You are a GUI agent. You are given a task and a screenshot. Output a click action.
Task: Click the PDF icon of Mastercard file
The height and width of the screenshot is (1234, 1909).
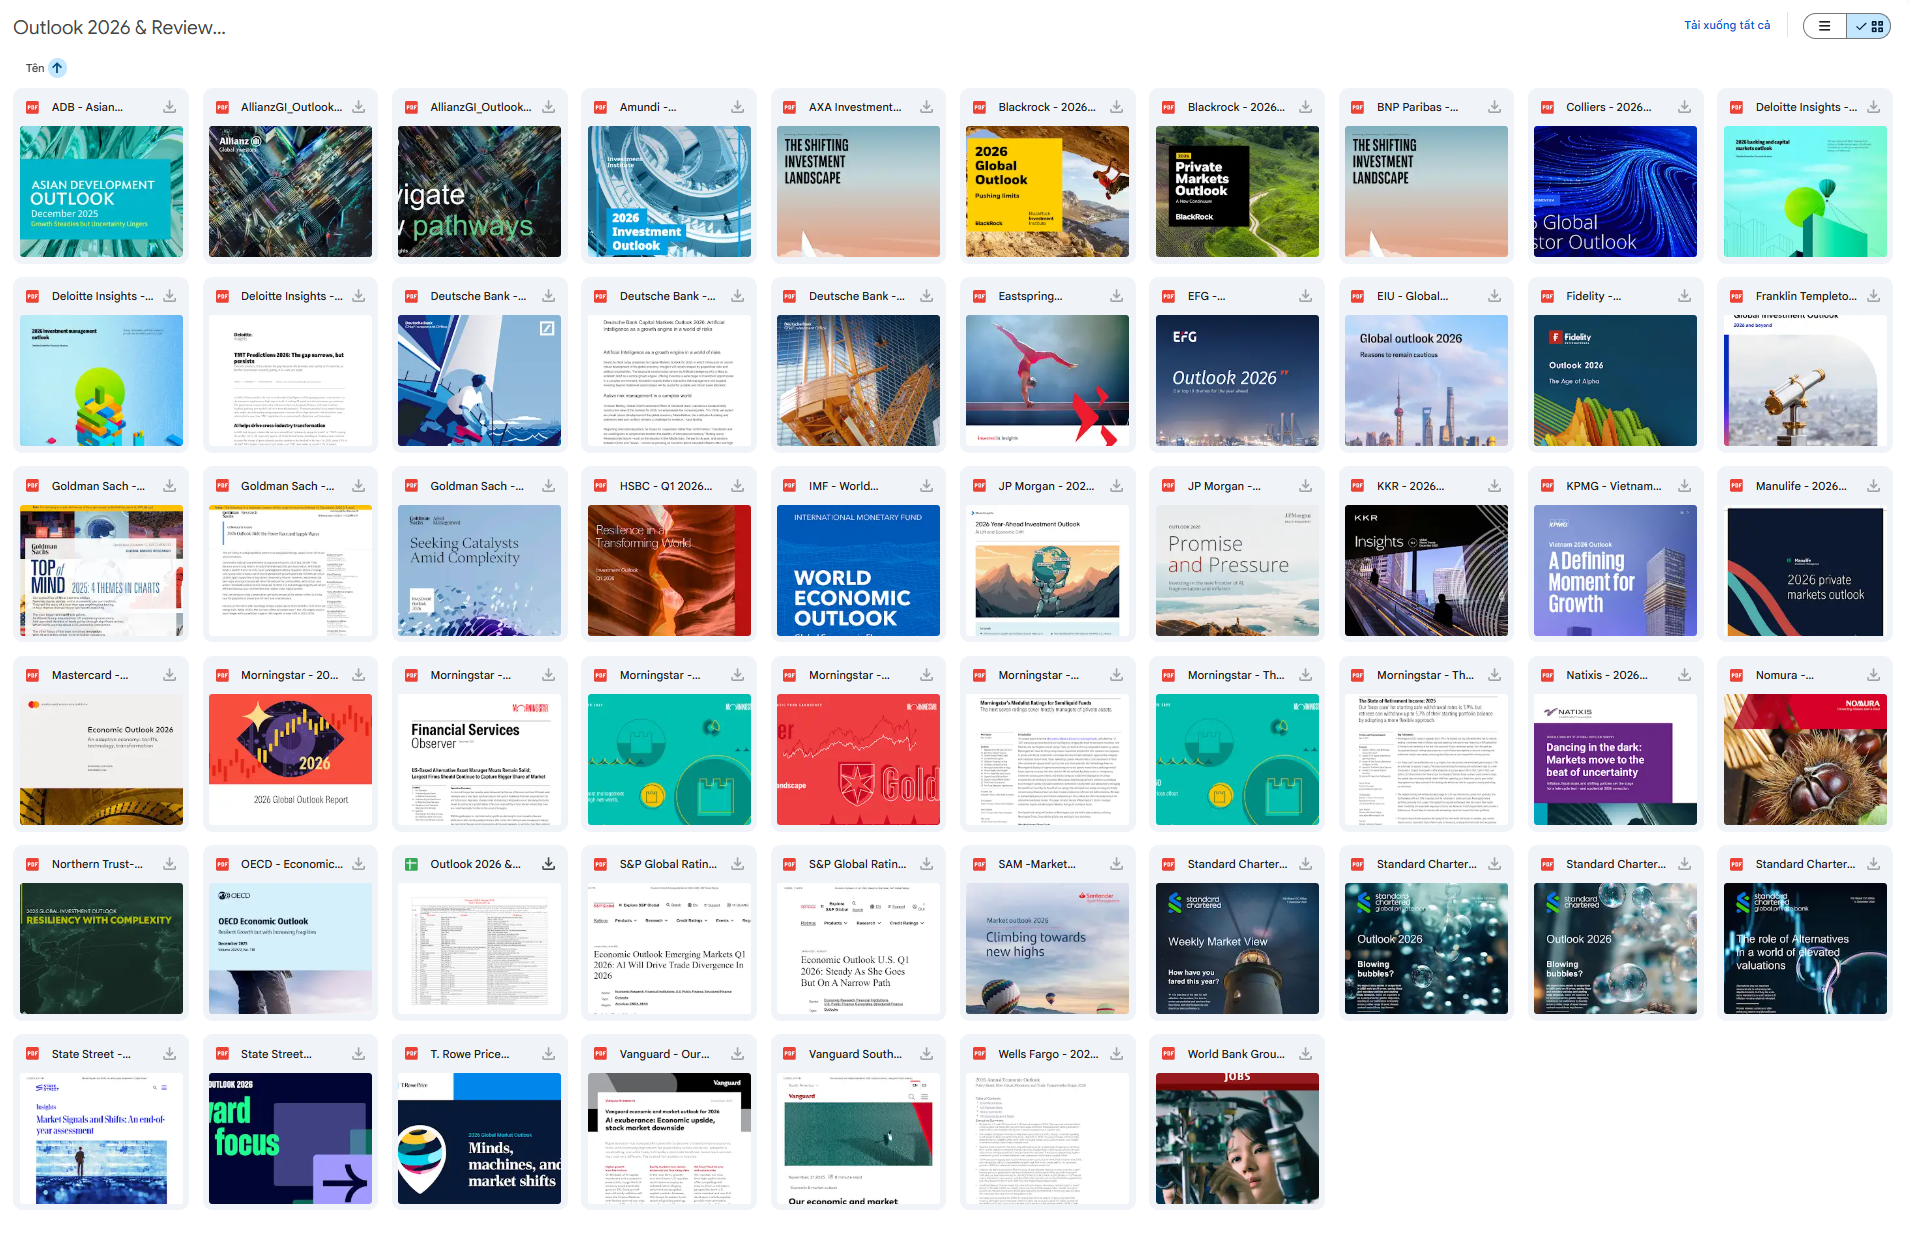(x=33, y=675)
